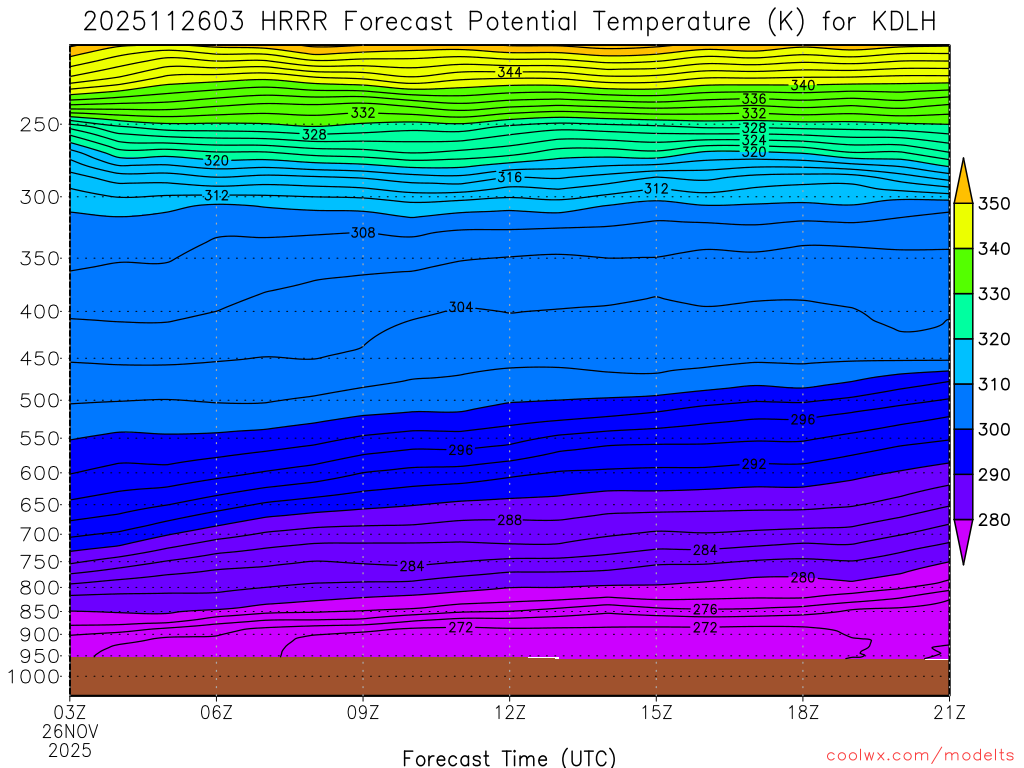The width and height of the screenshot is (1024, 768).
Task: Select the 1000 pressure axis label
Action: [x=35, y=677]
